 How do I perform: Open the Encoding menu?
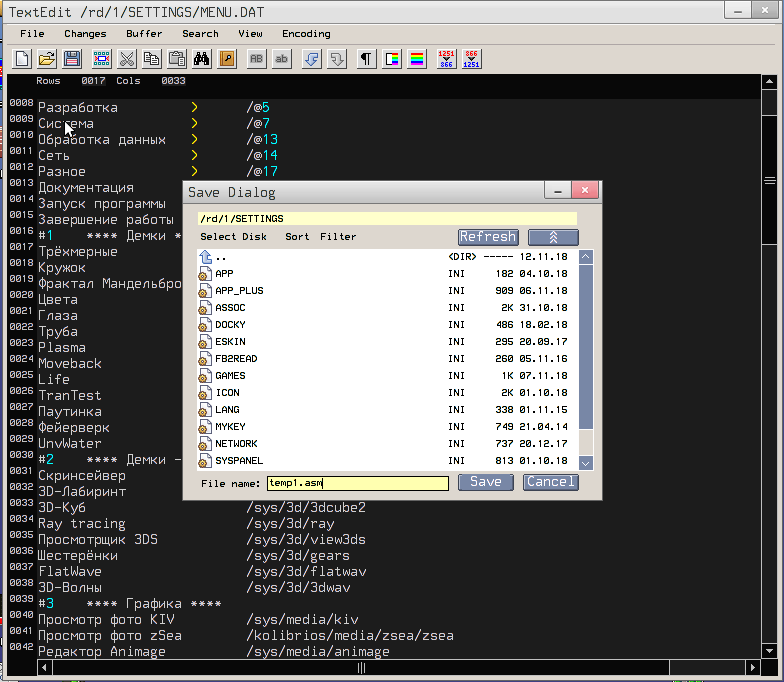(x=305, y=33)
